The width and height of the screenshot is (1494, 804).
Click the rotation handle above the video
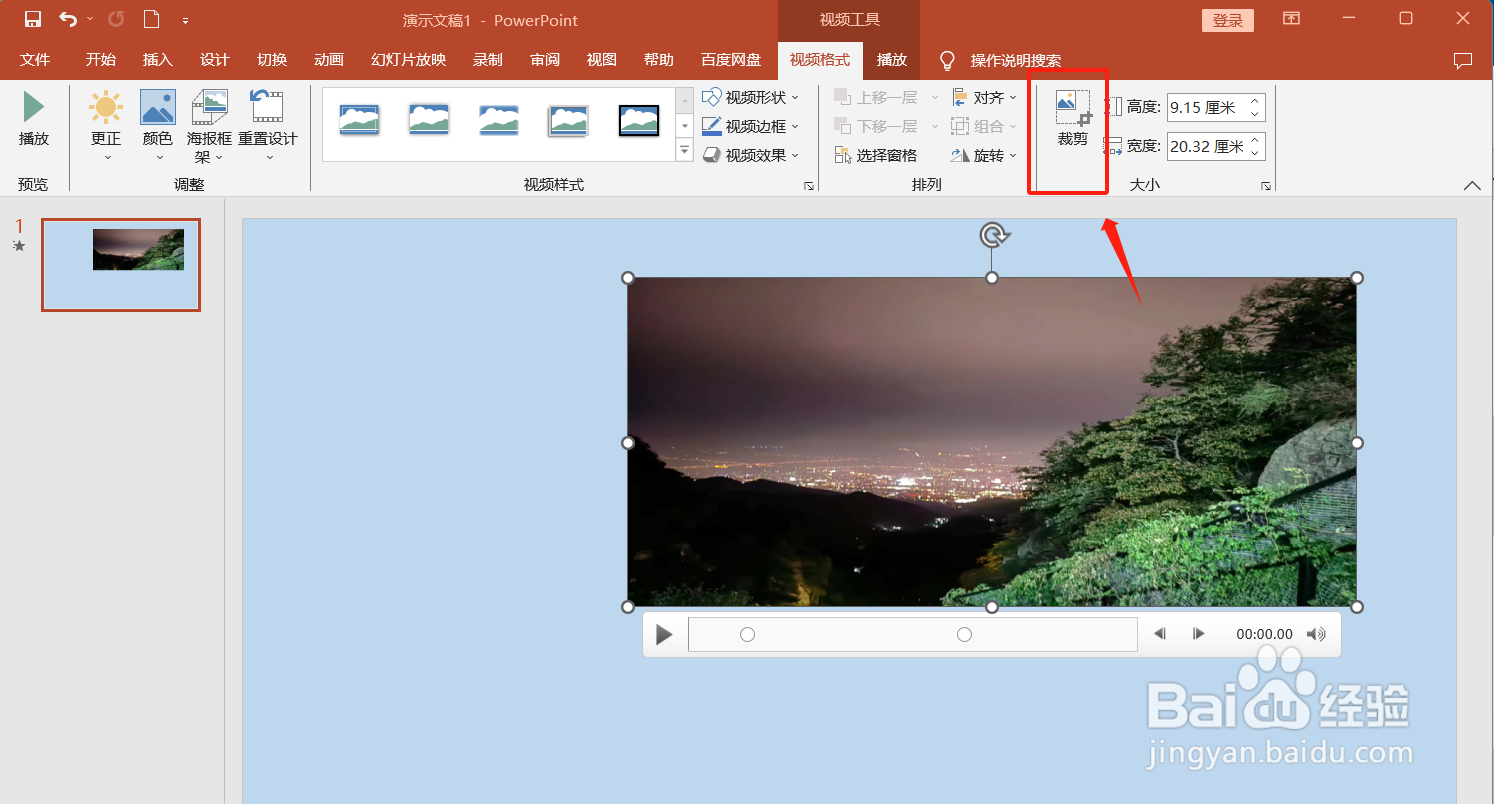tap(992, 235)
